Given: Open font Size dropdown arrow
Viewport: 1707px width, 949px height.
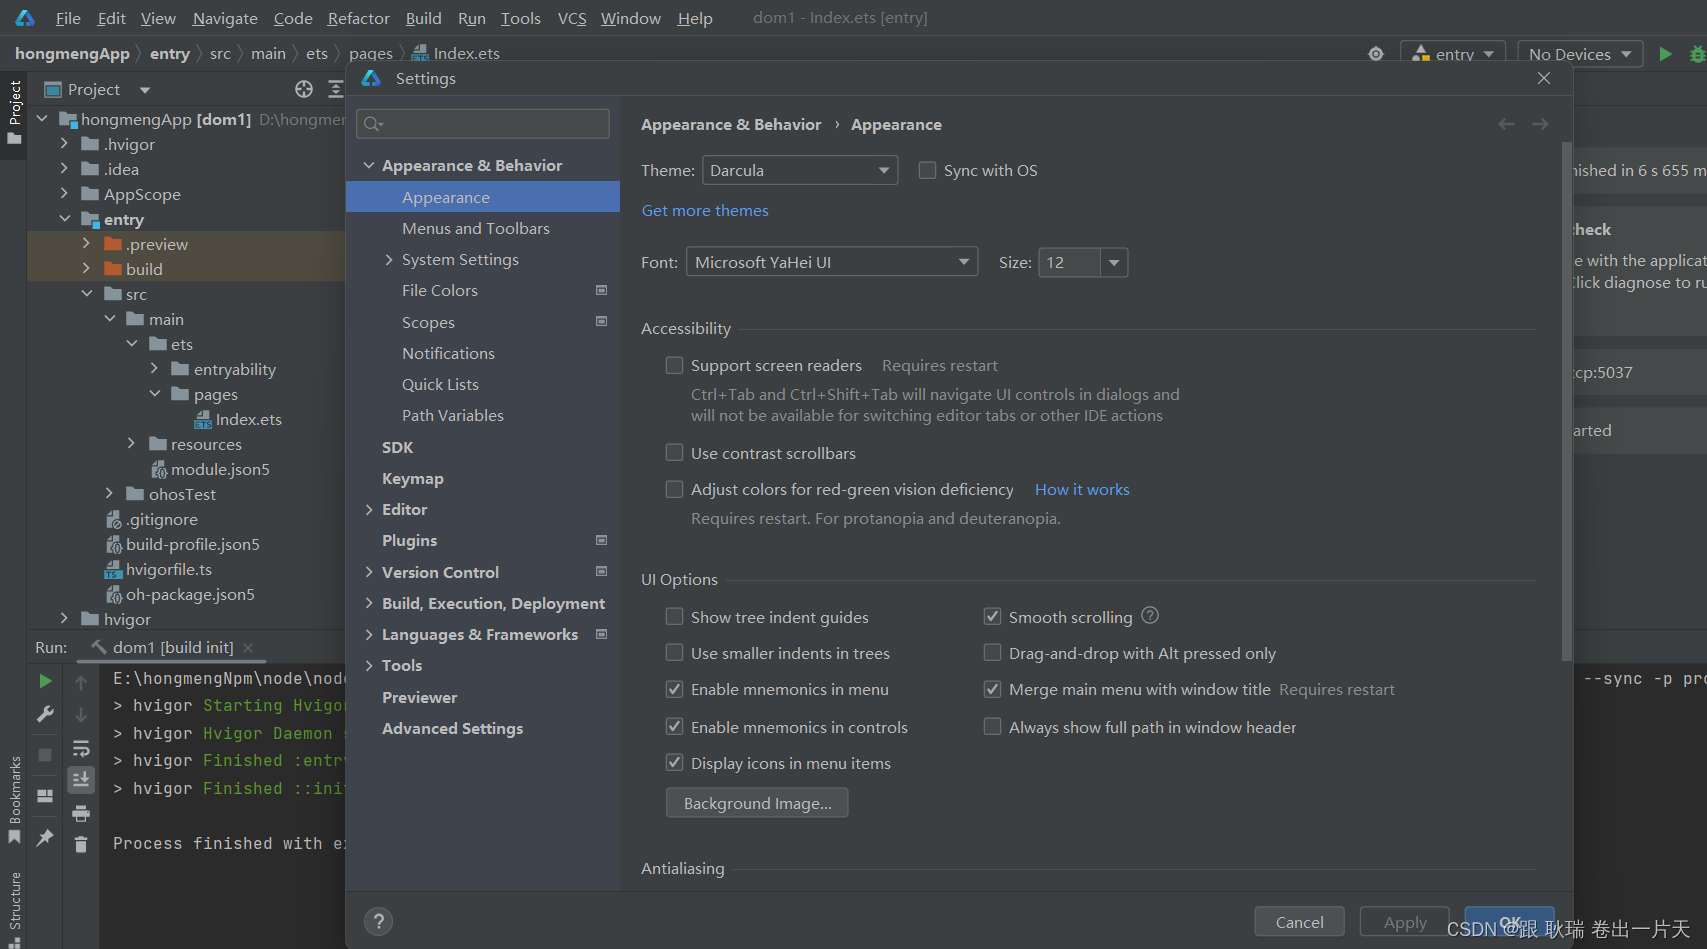Looking at the screenshot, I should pos(1114,262).
